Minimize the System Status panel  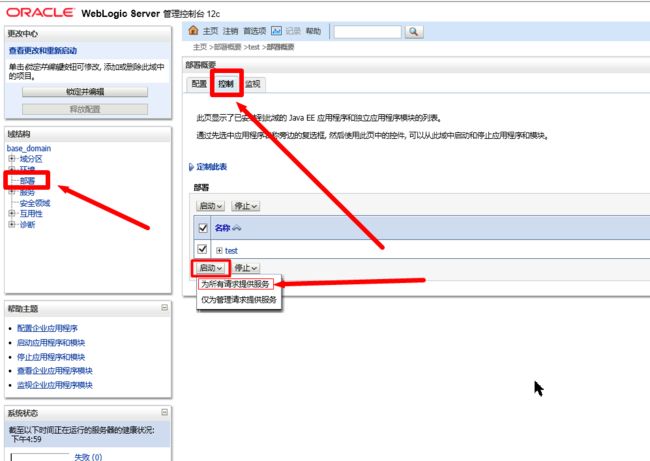pos(165,412)
